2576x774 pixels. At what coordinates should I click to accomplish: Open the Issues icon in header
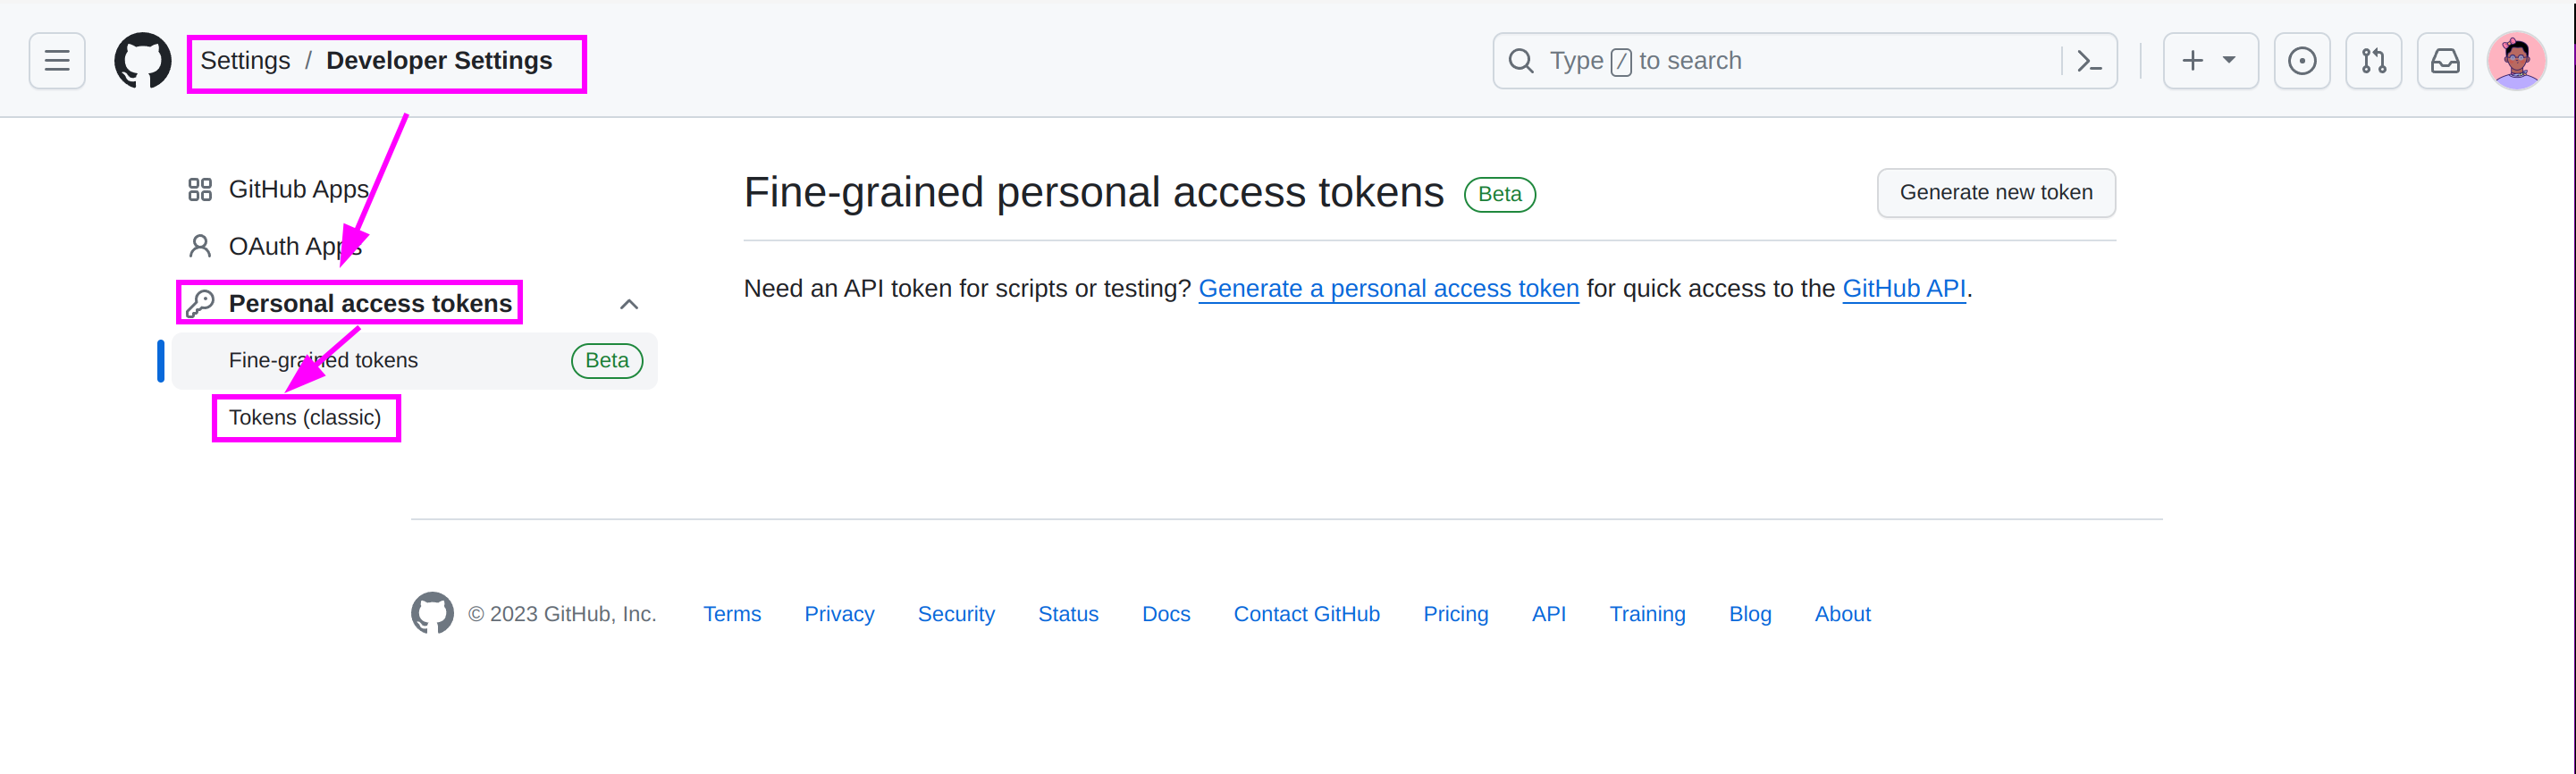pyautogui.click(x=2302, y=61)
